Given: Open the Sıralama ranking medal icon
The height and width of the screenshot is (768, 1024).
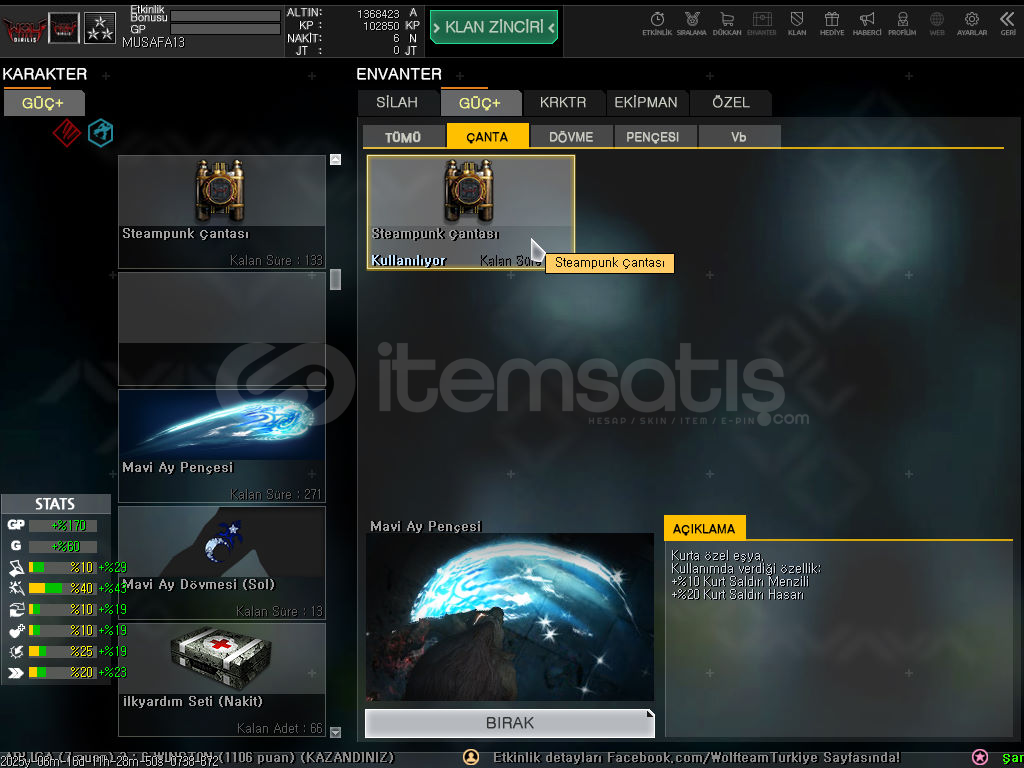Looking at the screenshot, I should 691,22.
